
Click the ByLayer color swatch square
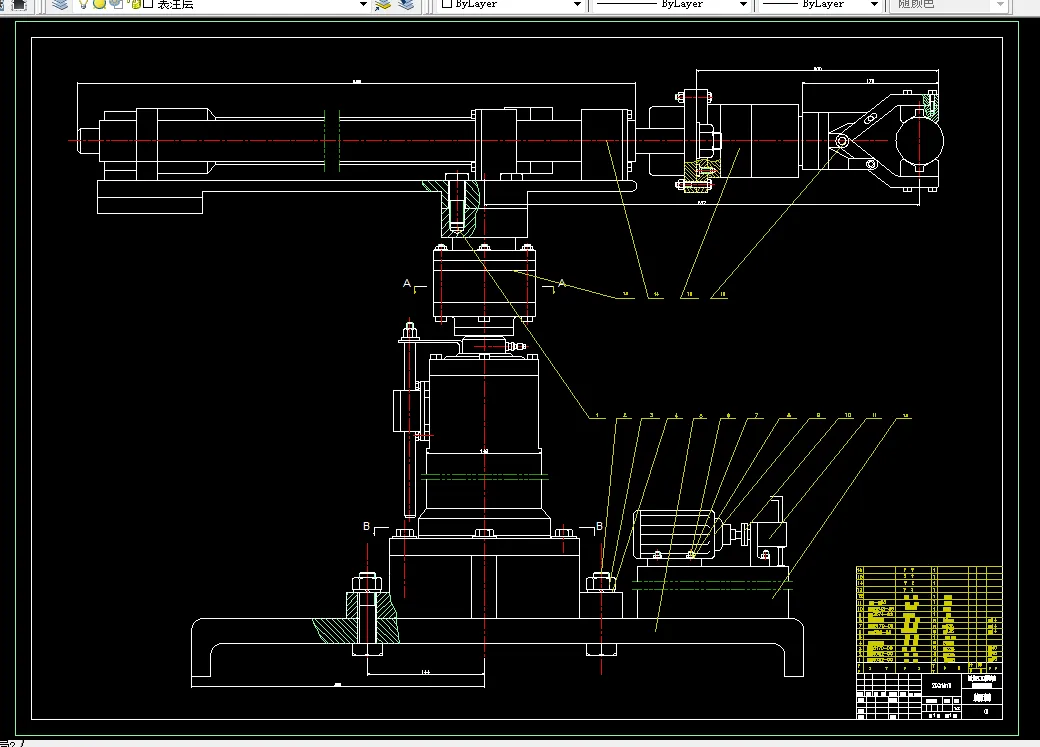(447, 4)
